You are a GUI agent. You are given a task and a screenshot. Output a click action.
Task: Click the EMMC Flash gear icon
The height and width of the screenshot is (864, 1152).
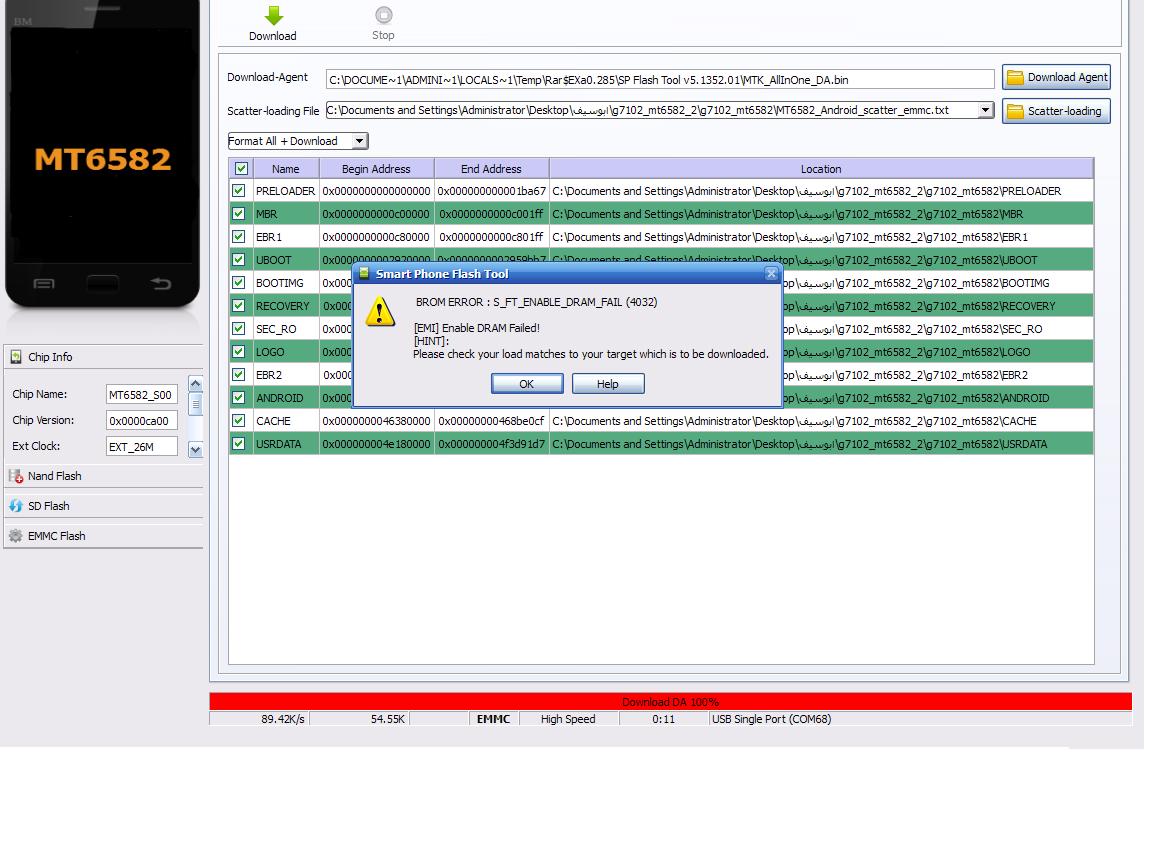pyautogui.click(x=15, y=536)
